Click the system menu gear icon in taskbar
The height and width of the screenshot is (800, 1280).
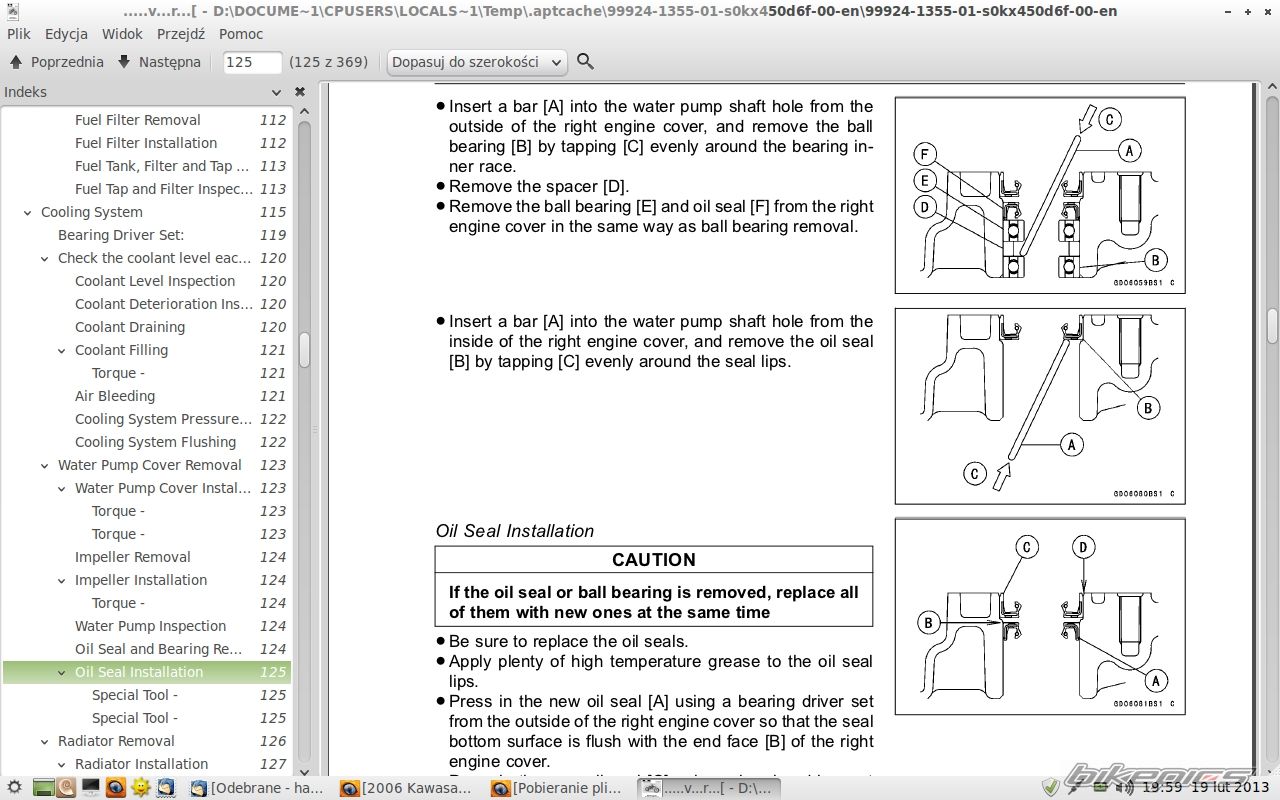pyautogui.click(x=14, y=788)
